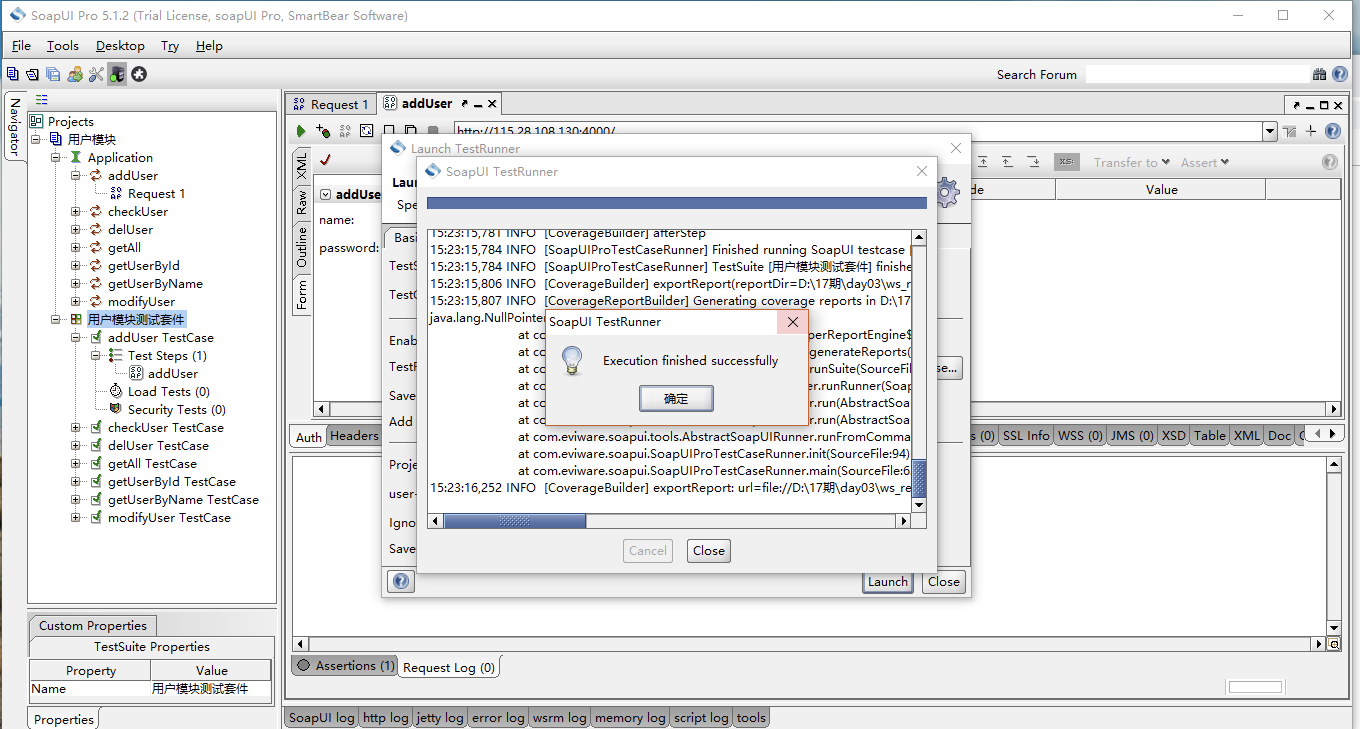Select the Projects root node
This screenshot has width=1360, height=729.
click(70, 121)
